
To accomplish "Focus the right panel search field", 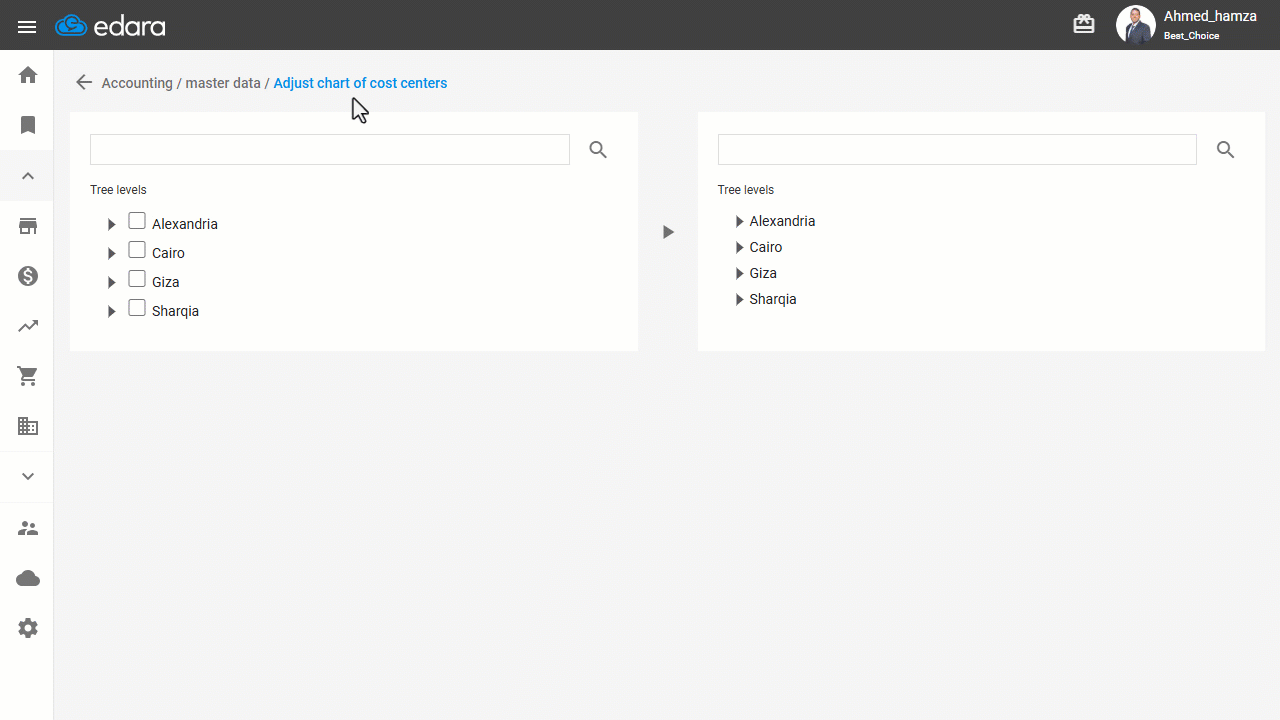I will coord(957,150).
